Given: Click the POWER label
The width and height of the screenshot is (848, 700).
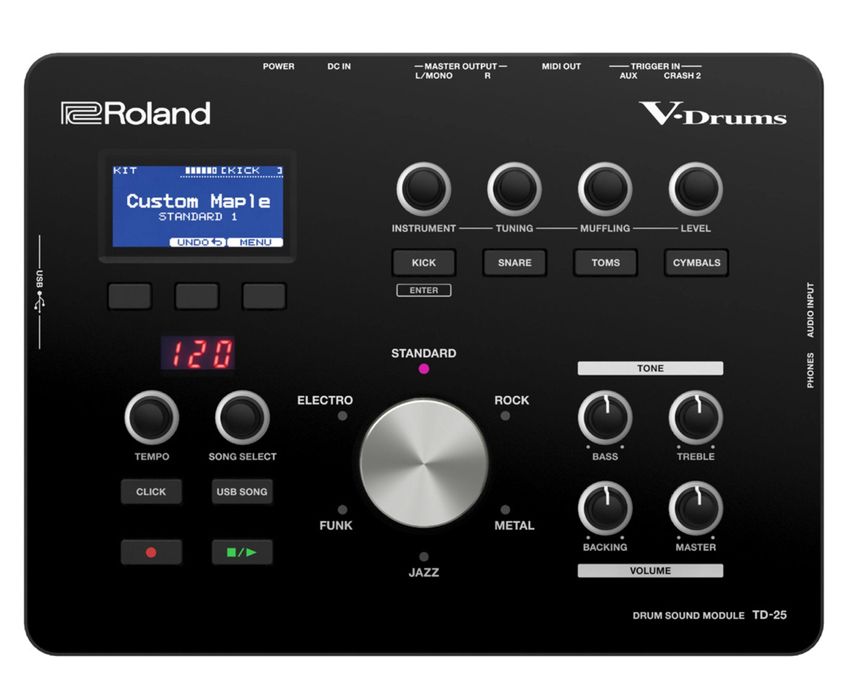Looking at the screenshot, I should tap(279, 67).
